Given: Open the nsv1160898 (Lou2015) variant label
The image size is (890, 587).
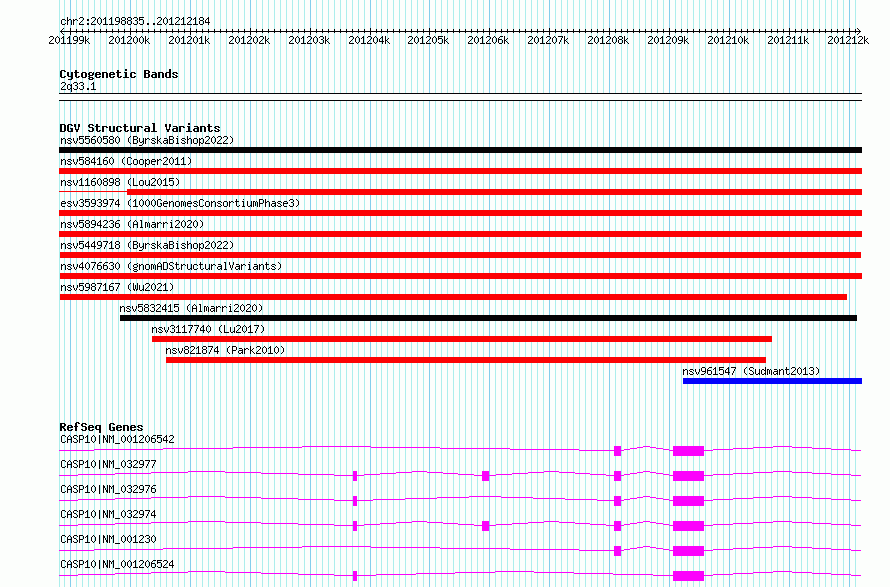Looking at the screenshot, I should click(x=120, y=182).
